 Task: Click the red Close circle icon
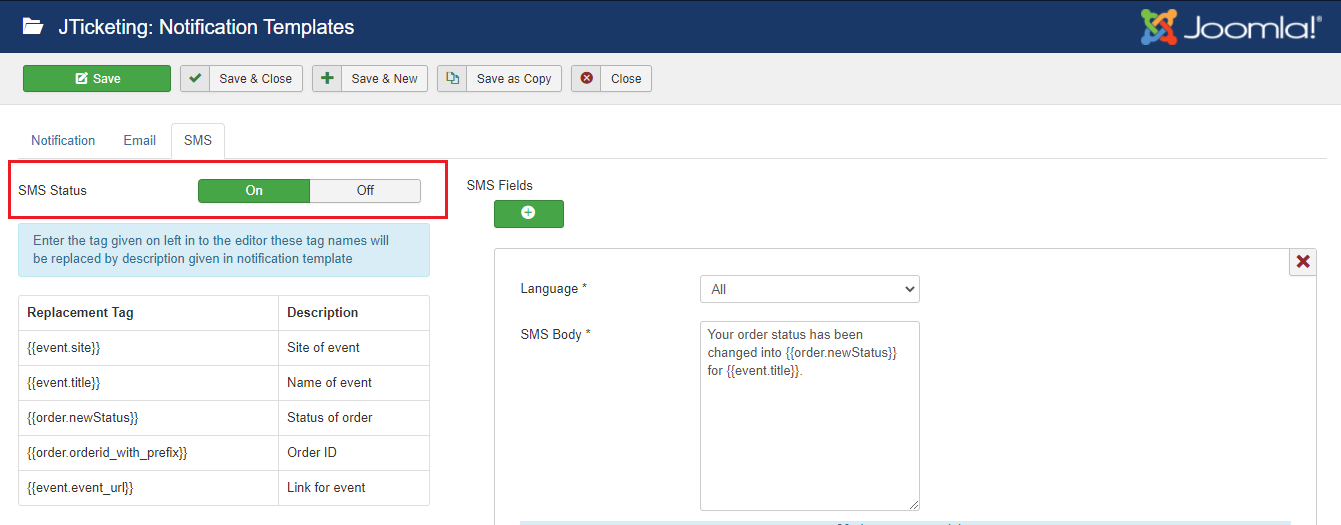587,79
